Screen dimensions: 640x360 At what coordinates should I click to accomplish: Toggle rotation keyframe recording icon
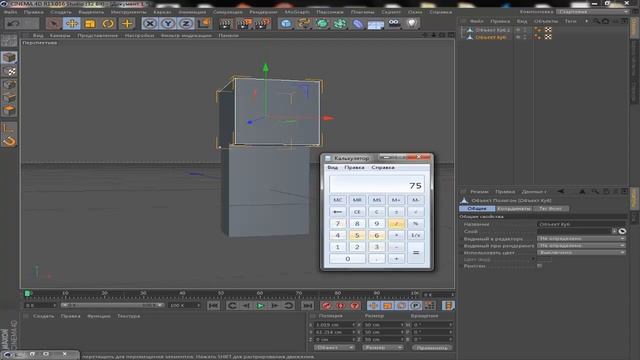402,305
